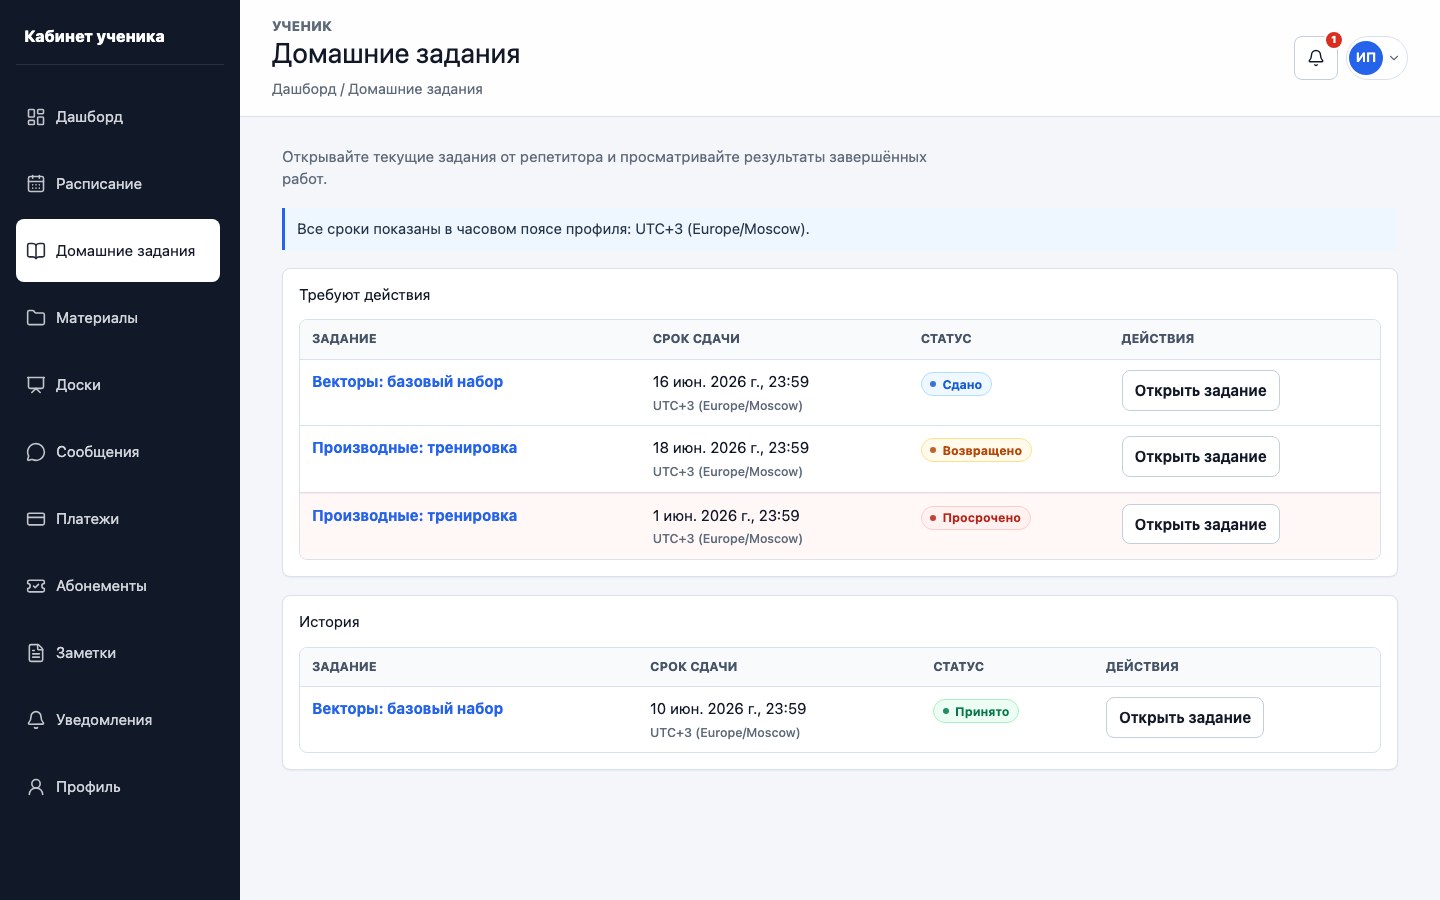Click the Принято status badge
Image resolution: width=1440 pixels, height=900 pixels.
tap(976, 712)
